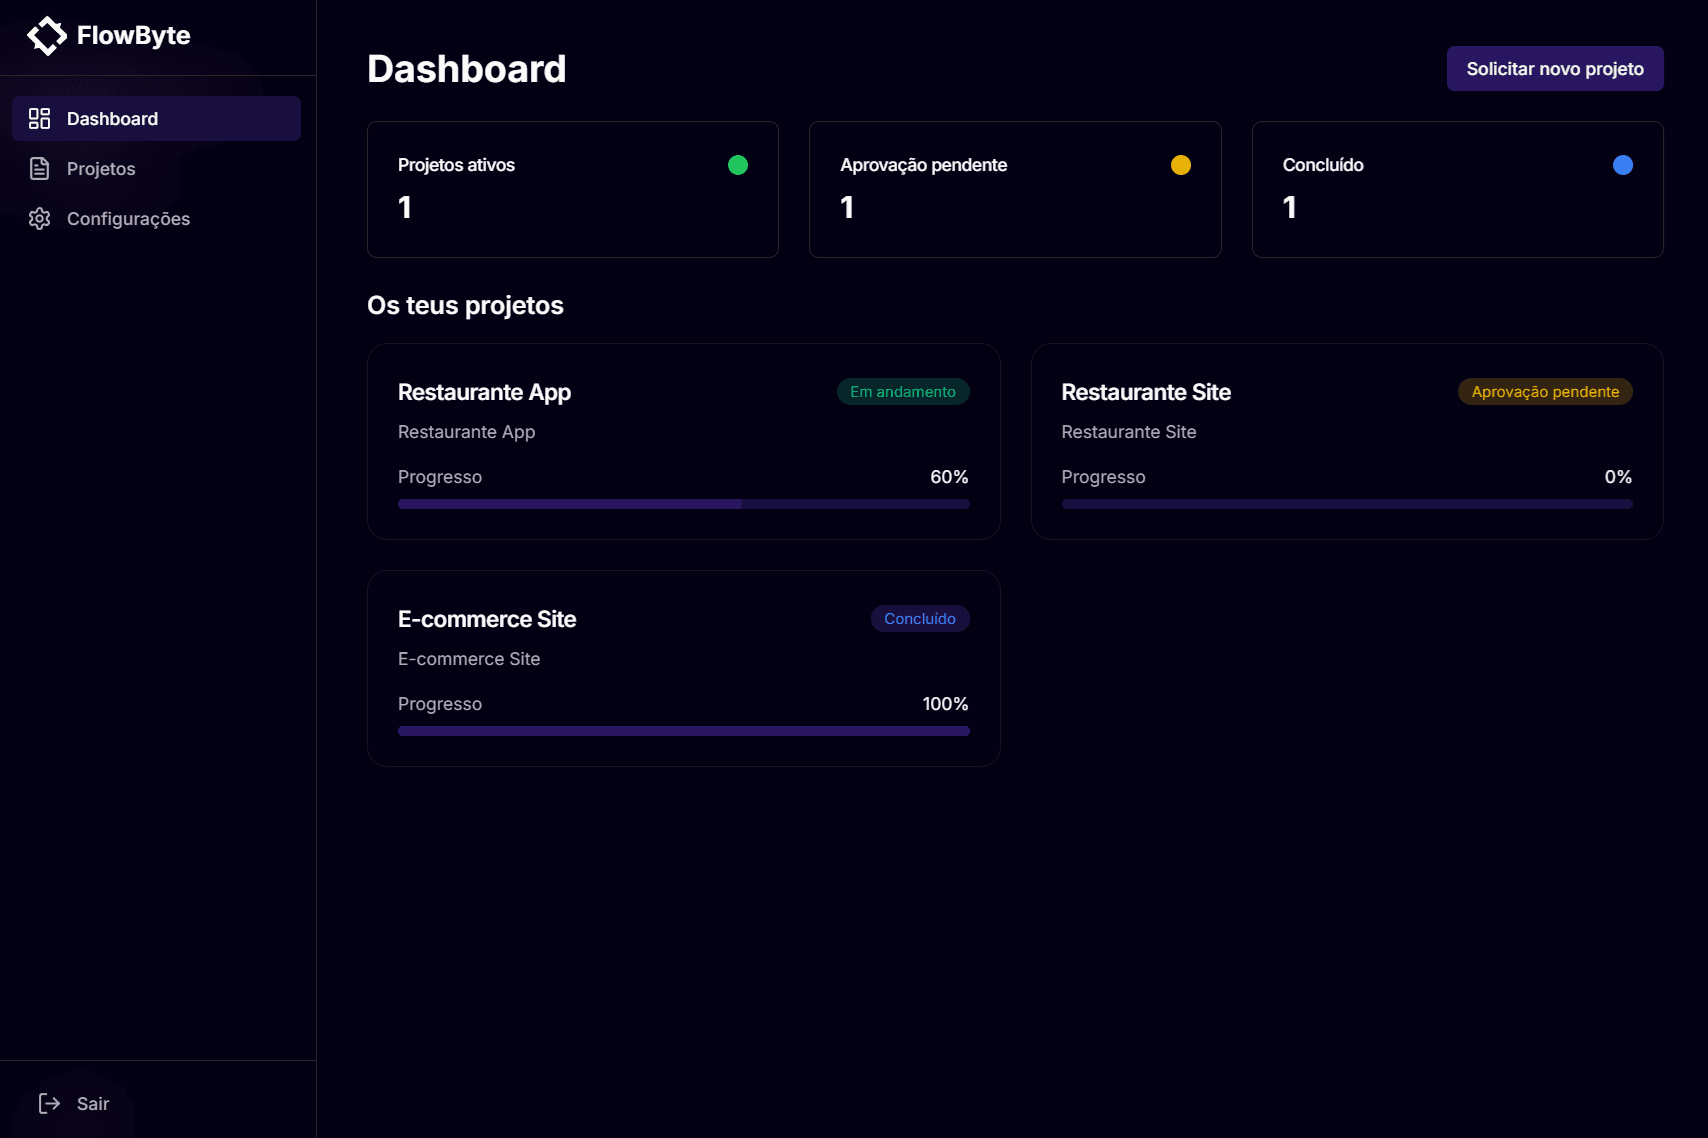Image resolution: width=1708 pixels, height=1138 pixels.
Task: Click the Dashboard page heading
Action: 466,69
